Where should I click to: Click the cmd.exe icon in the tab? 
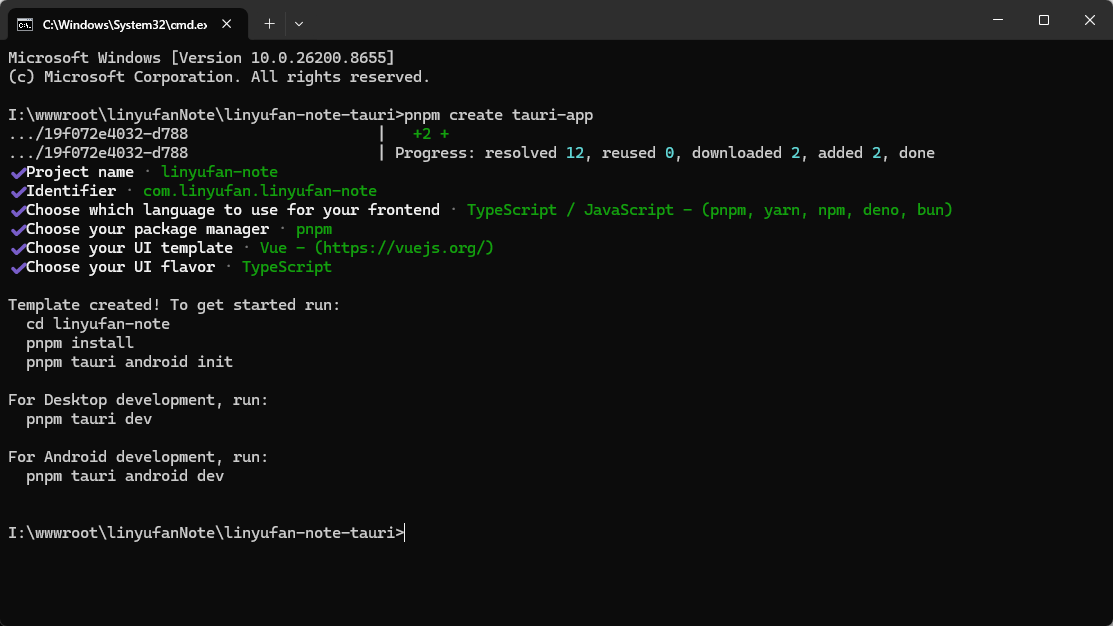(25, 25)
